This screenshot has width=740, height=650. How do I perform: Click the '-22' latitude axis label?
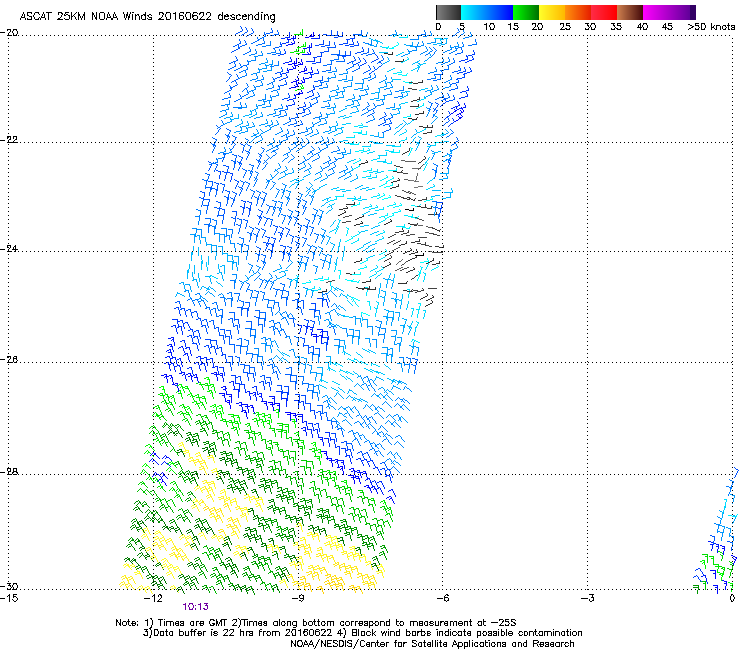tap(9, 140)
